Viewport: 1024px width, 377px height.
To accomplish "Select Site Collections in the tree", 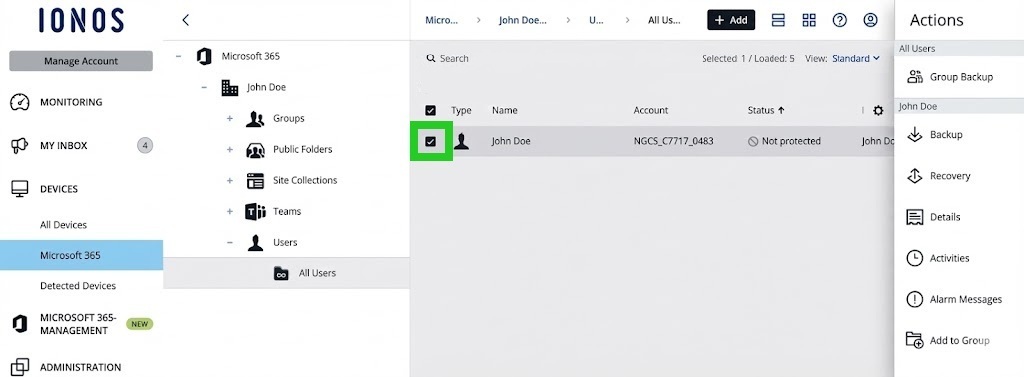I will pos(305,180).
